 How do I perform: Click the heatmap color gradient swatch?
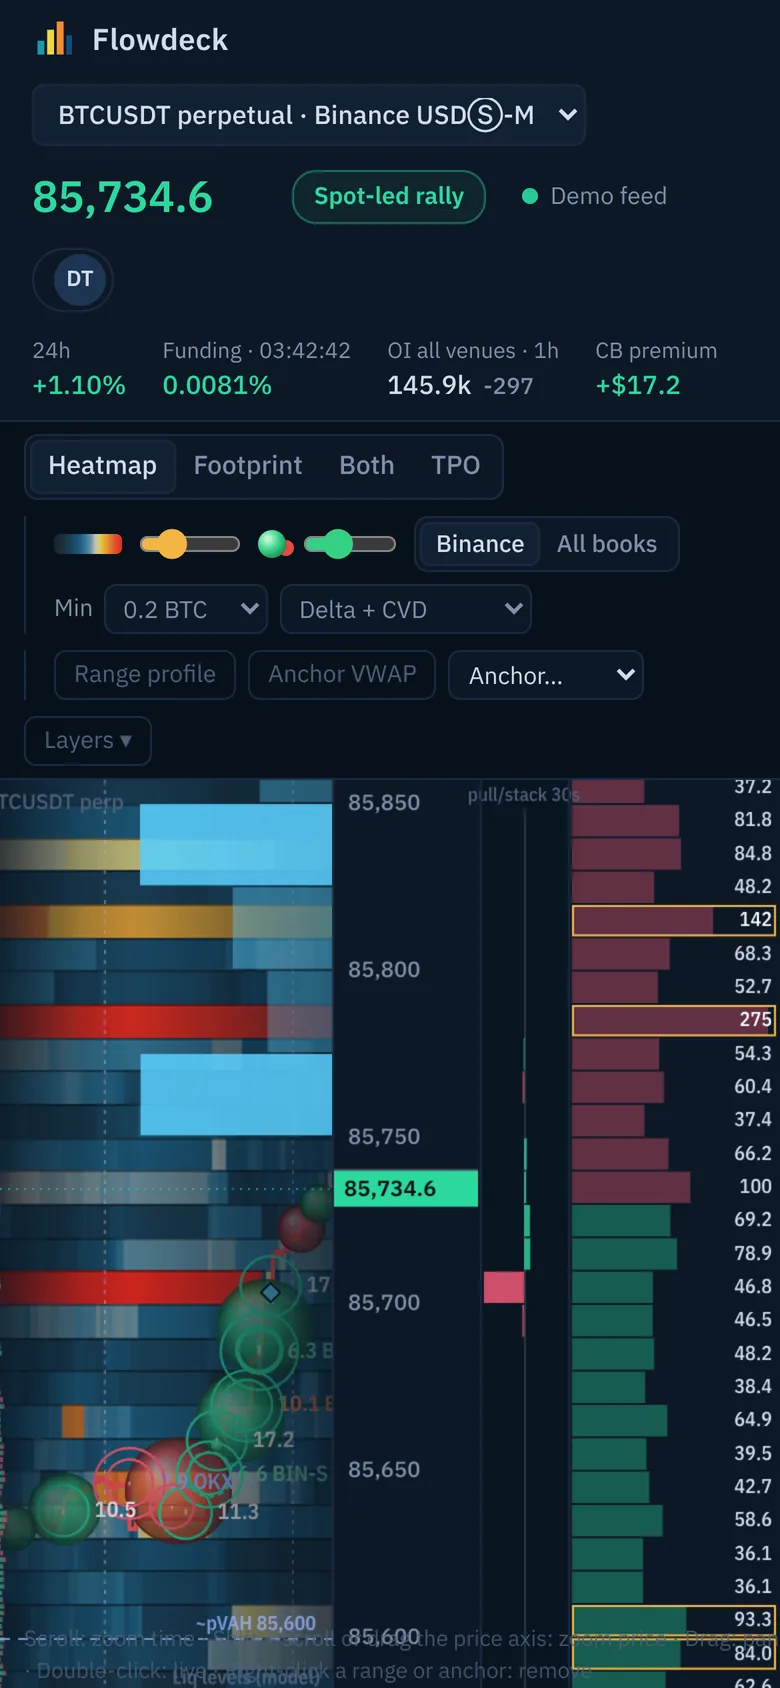pyautogui.click(x=88, y=544)
